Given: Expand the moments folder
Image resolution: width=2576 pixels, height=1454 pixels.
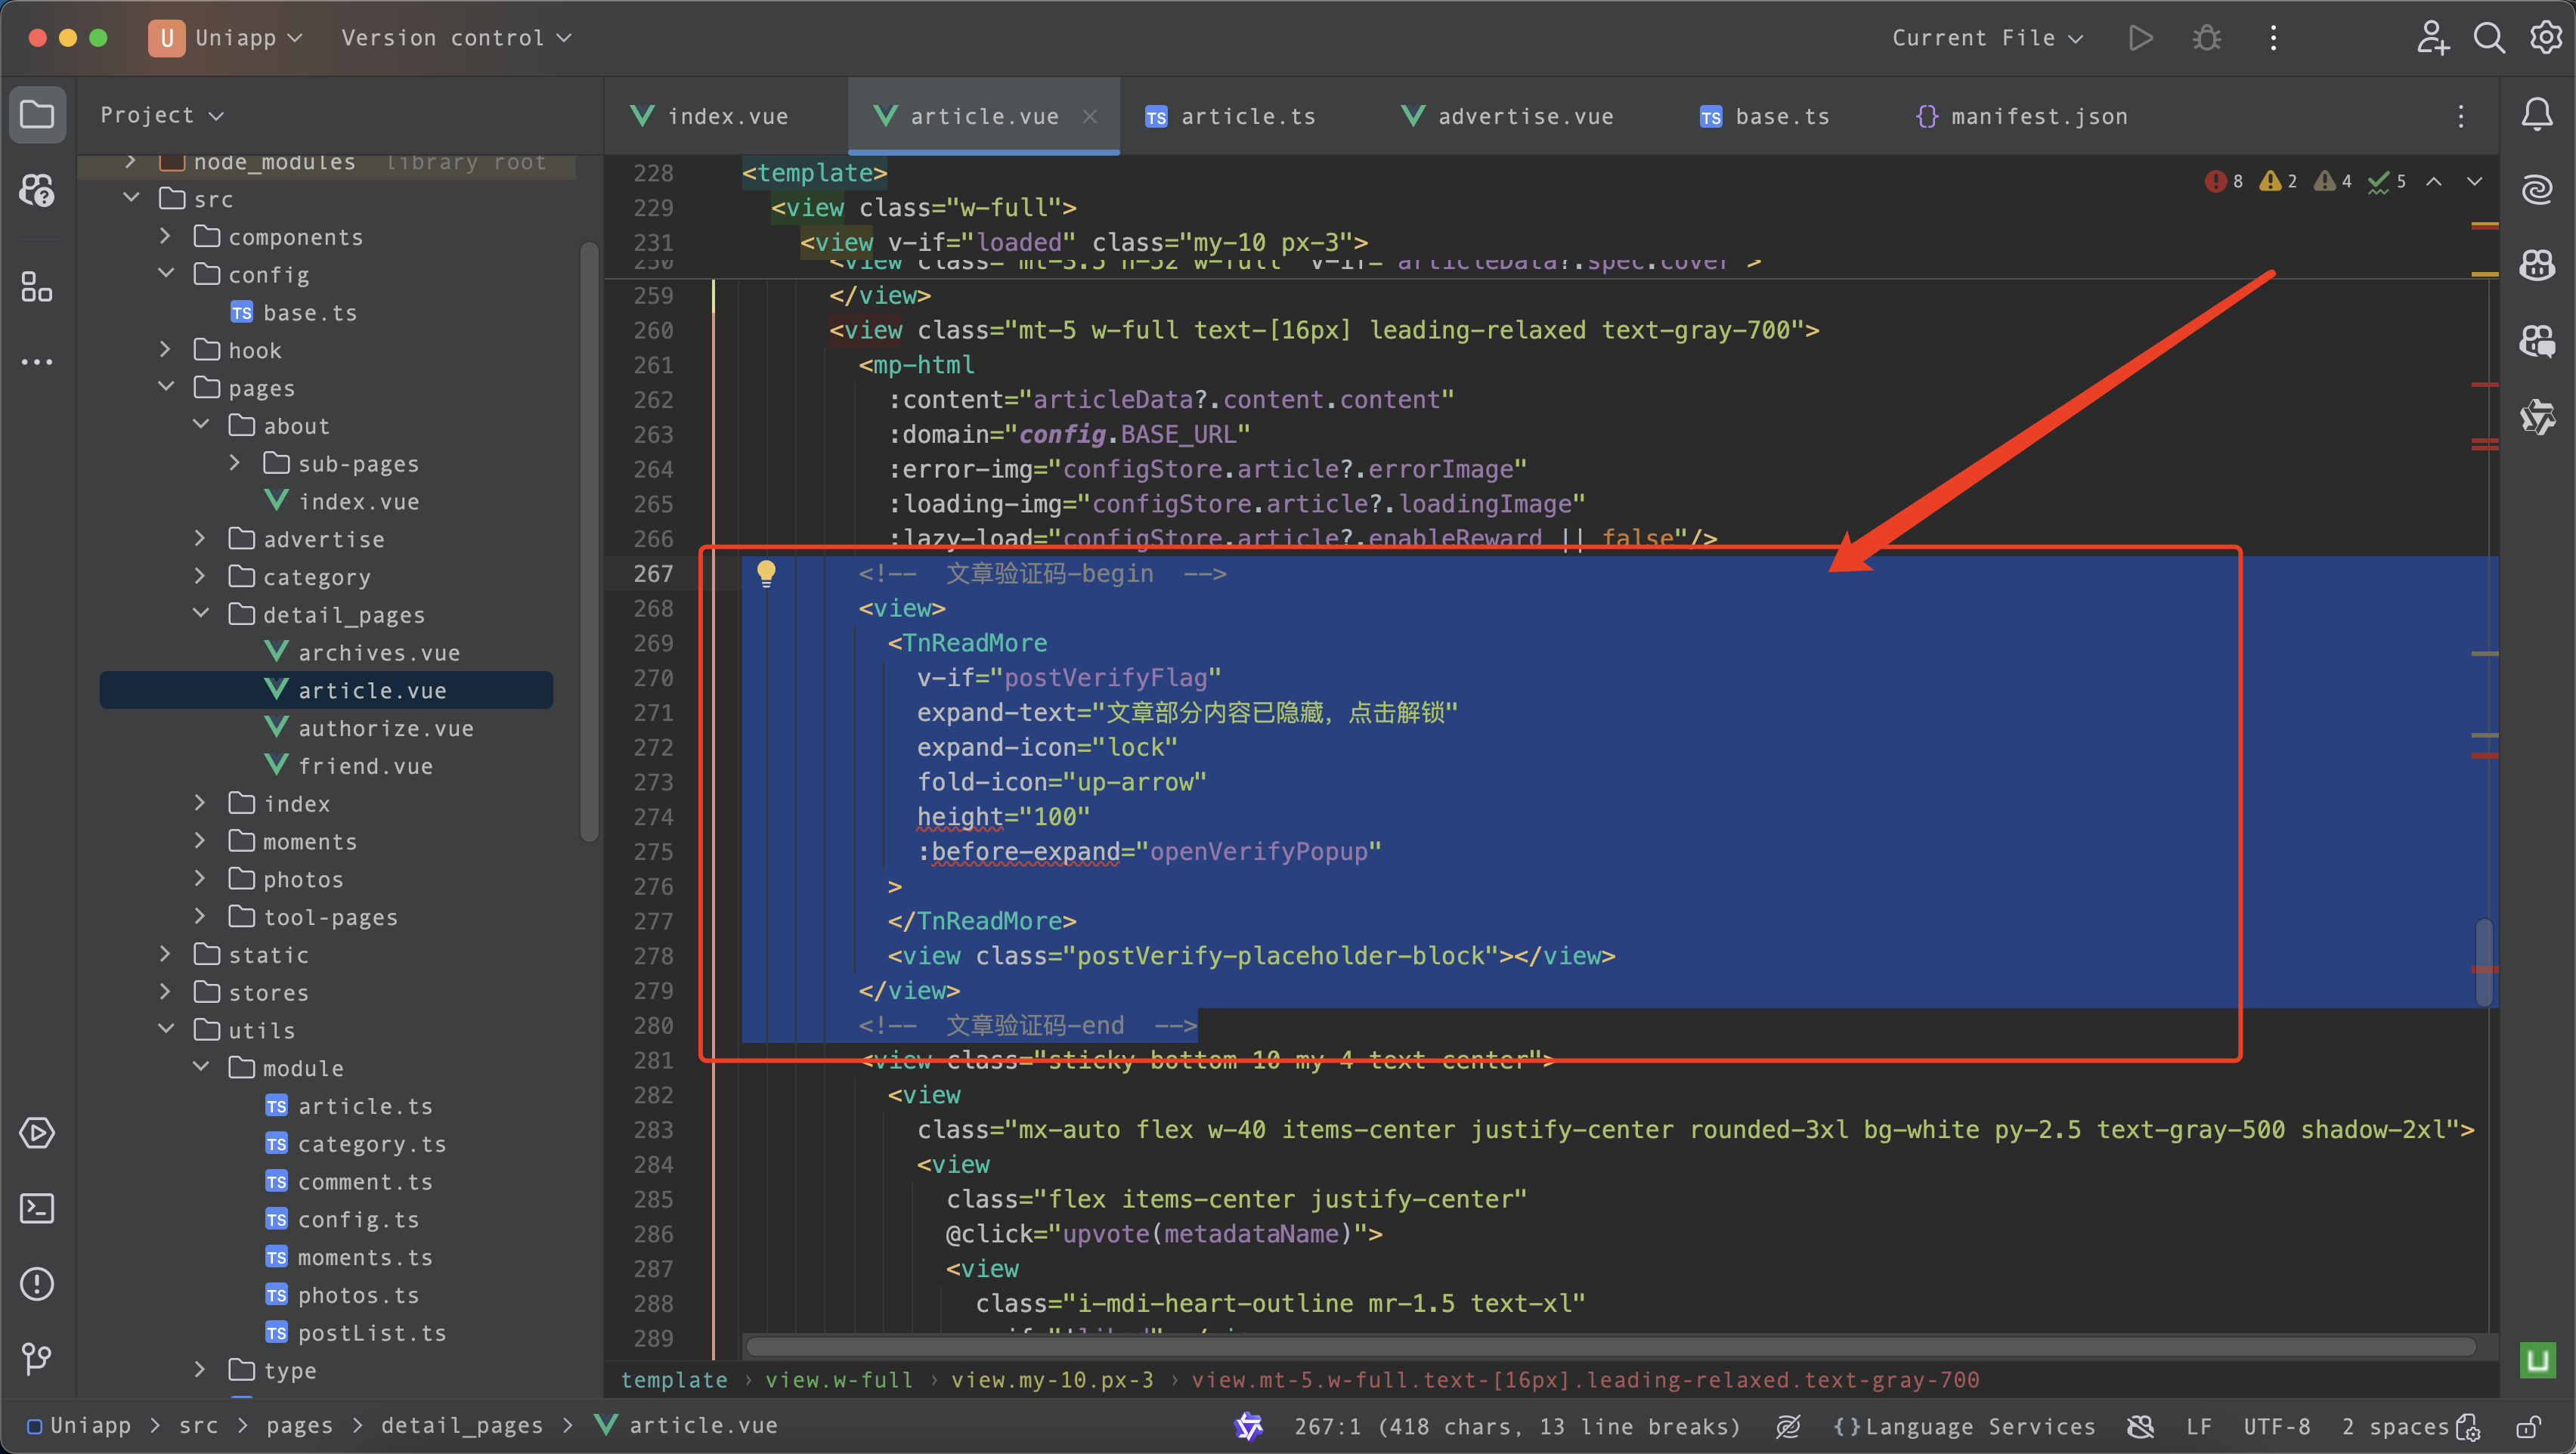Looking at the screenshot, I should click(201, 841).
